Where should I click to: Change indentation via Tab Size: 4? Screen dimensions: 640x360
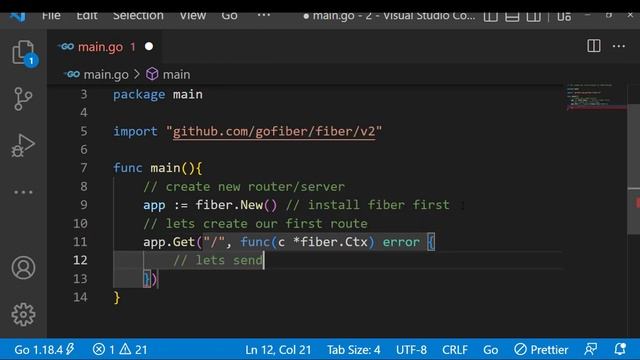click(353, 350)
